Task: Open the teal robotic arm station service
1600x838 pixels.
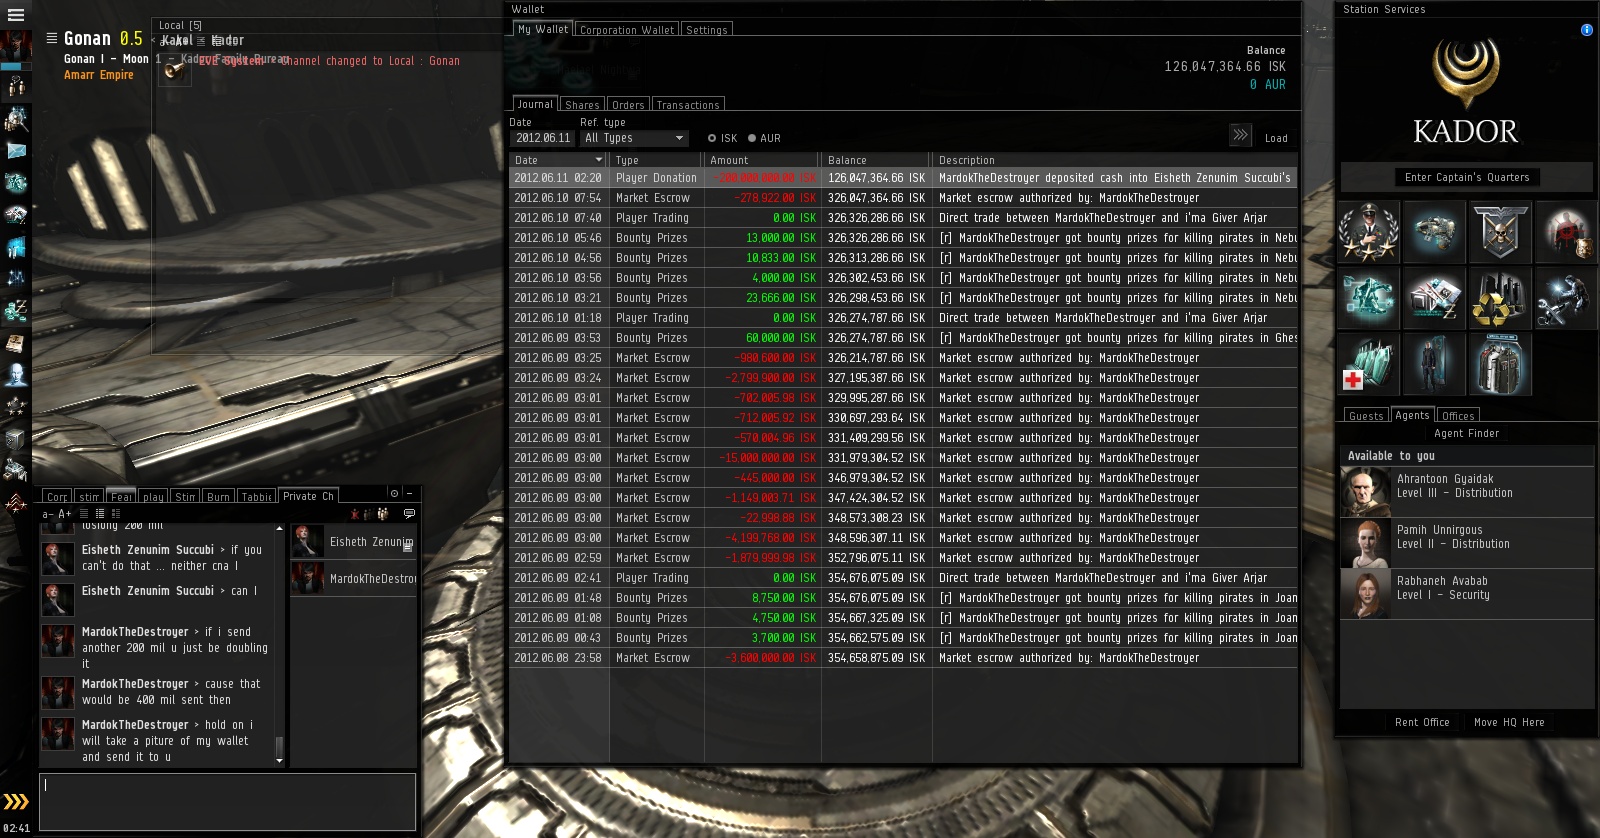Action: pos(1370,298)
